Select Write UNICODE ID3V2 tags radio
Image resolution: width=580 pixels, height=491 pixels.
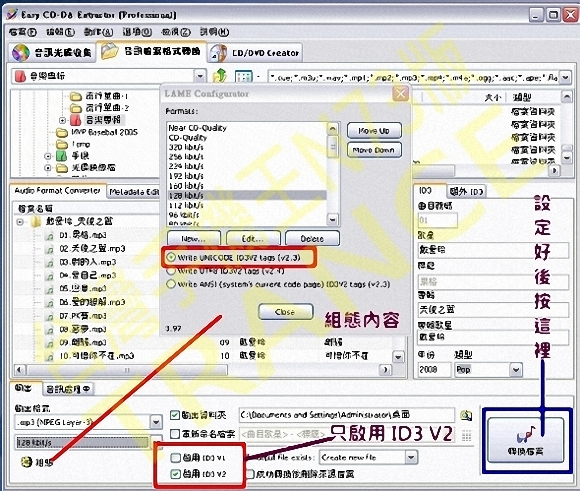(x=171, y=257)
